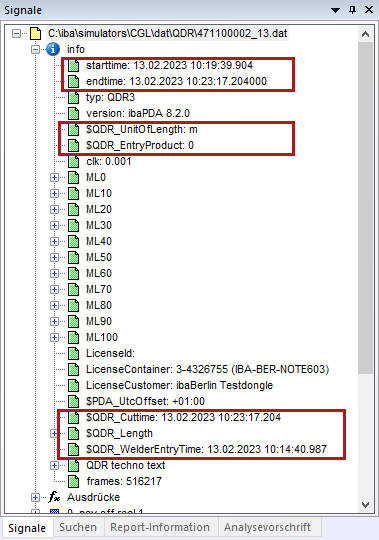379x540 pixels.
Task: Expand the $QDR_Length node
Action: [54, 433]
